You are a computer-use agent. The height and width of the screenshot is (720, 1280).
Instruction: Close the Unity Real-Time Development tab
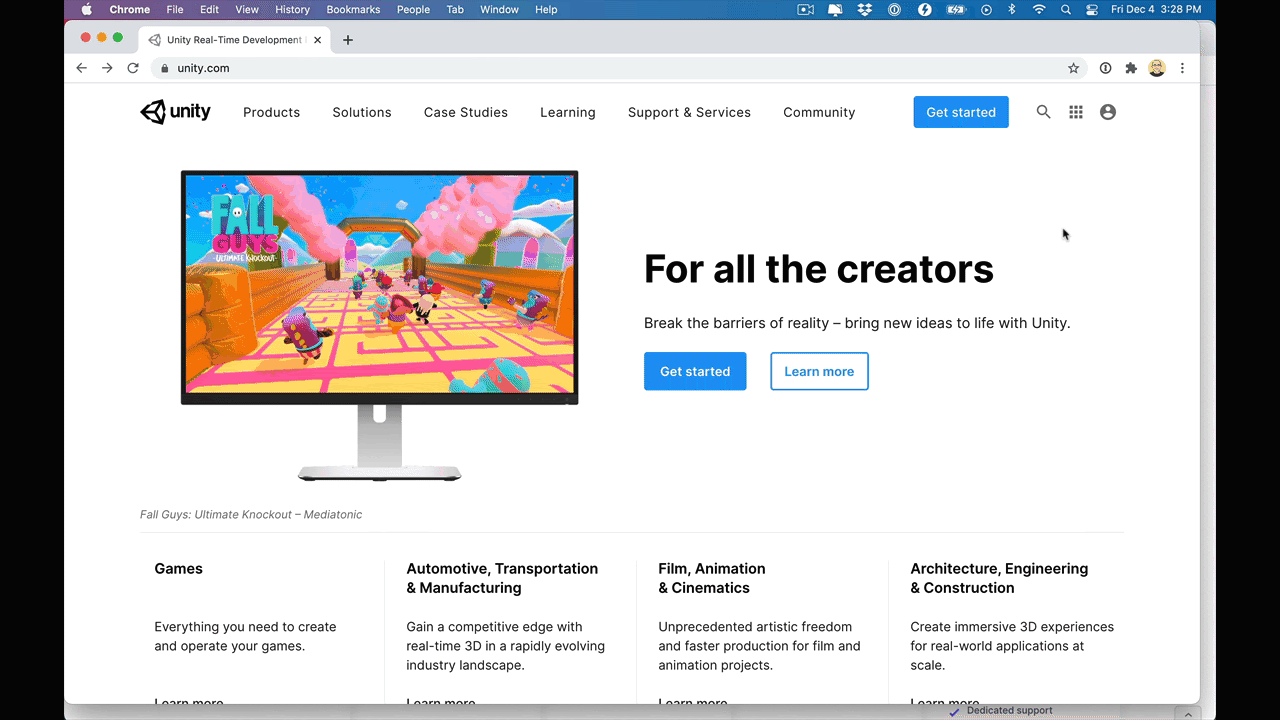[318, 40]
